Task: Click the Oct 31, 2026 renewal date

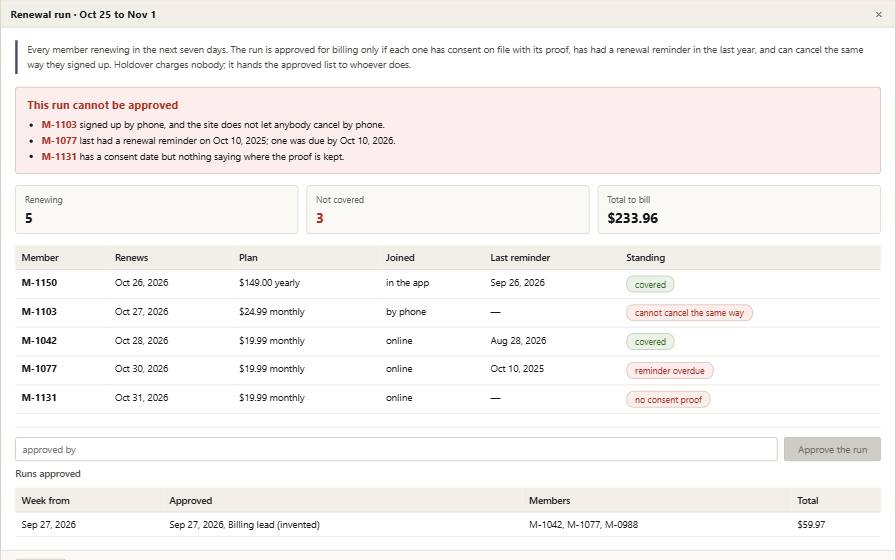Action: pyautogui.click(x=142, y=398)
